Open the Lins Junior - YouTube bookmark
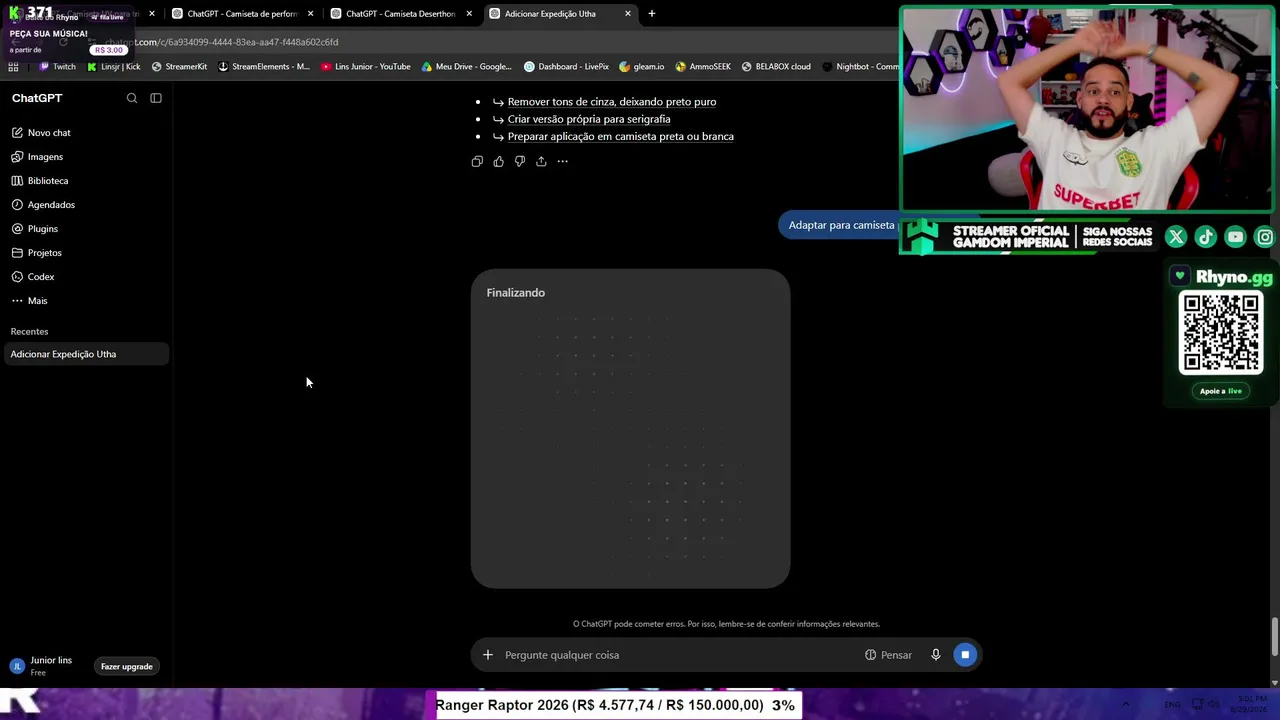The height and width of the screenshot is (720, 1280). tap(366, 67)
